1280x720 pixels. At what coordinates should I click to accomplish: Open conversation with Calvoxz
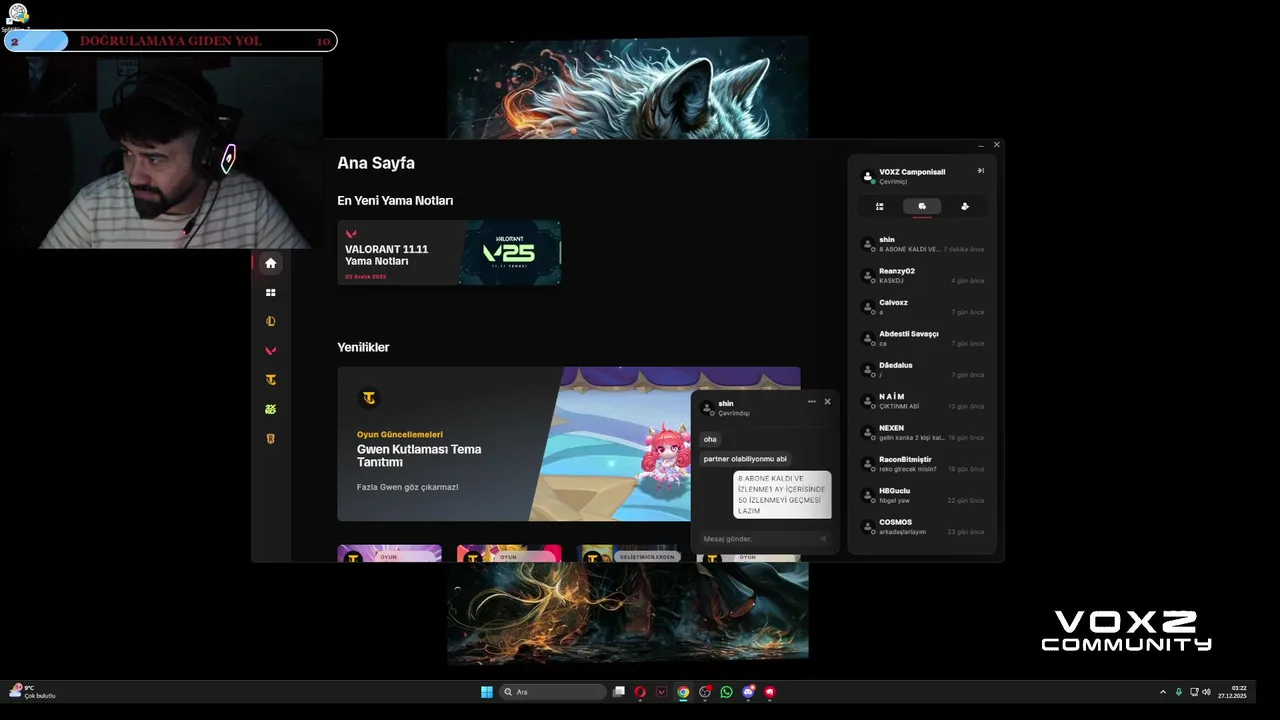click(922, 307)
